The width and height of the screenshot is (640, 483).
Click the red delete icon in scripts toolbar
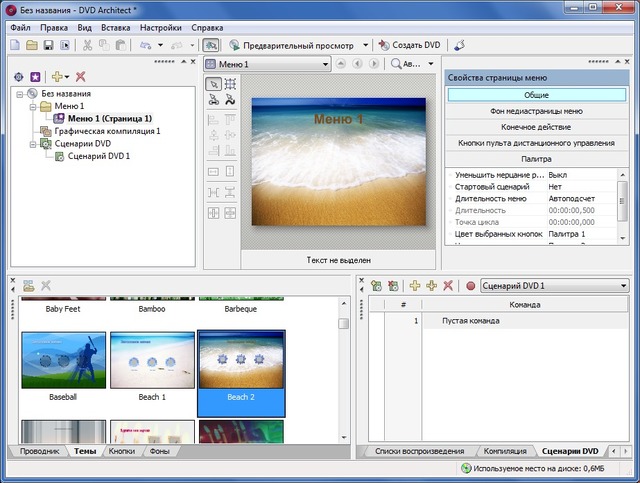point(448,286)
